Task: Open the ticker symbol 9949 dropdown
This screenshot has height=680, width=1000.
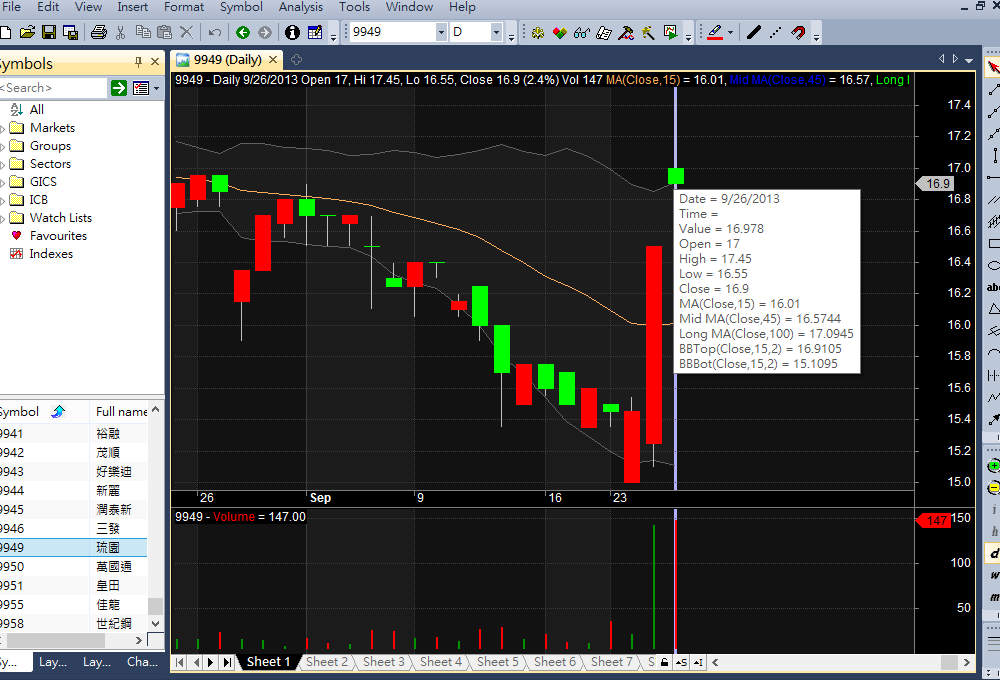Action: [x=440, y=32]
